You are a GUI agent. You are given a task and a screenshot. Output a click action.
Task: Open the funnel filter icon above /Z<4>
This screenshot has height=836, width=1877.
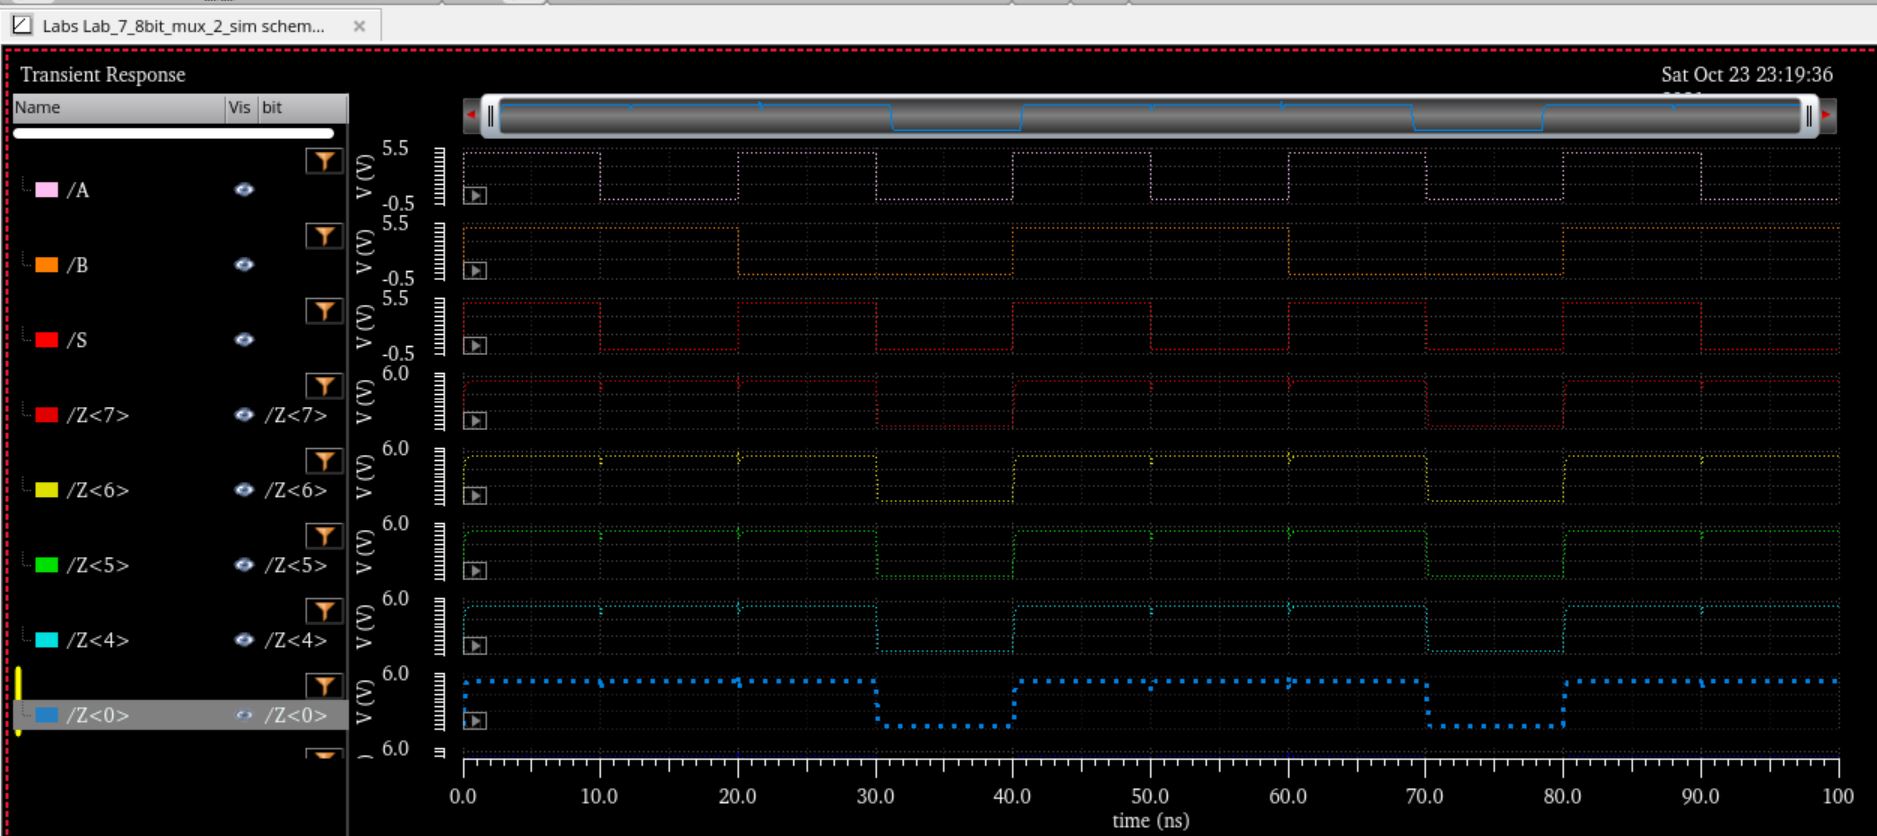point(324,611)
